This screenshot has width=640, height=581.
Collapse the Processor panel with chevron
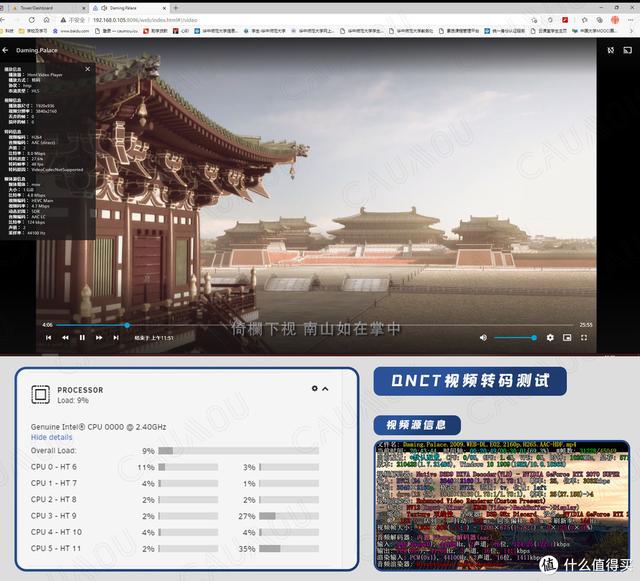325,389
